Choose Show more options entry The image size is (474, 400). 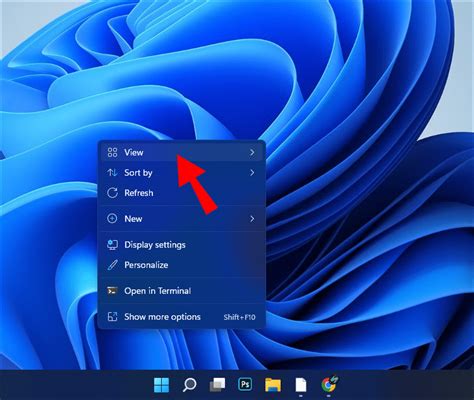pyautogui.click(x=182, y=317)
